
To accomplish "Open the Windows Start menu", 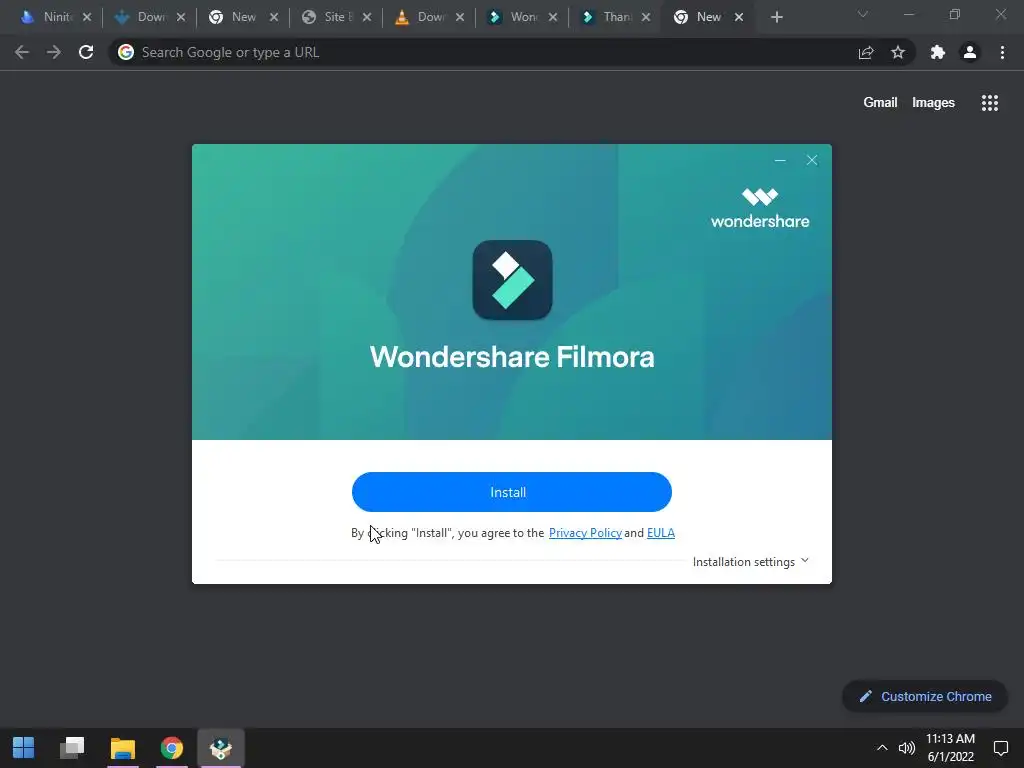I will (x=24, y=748).
